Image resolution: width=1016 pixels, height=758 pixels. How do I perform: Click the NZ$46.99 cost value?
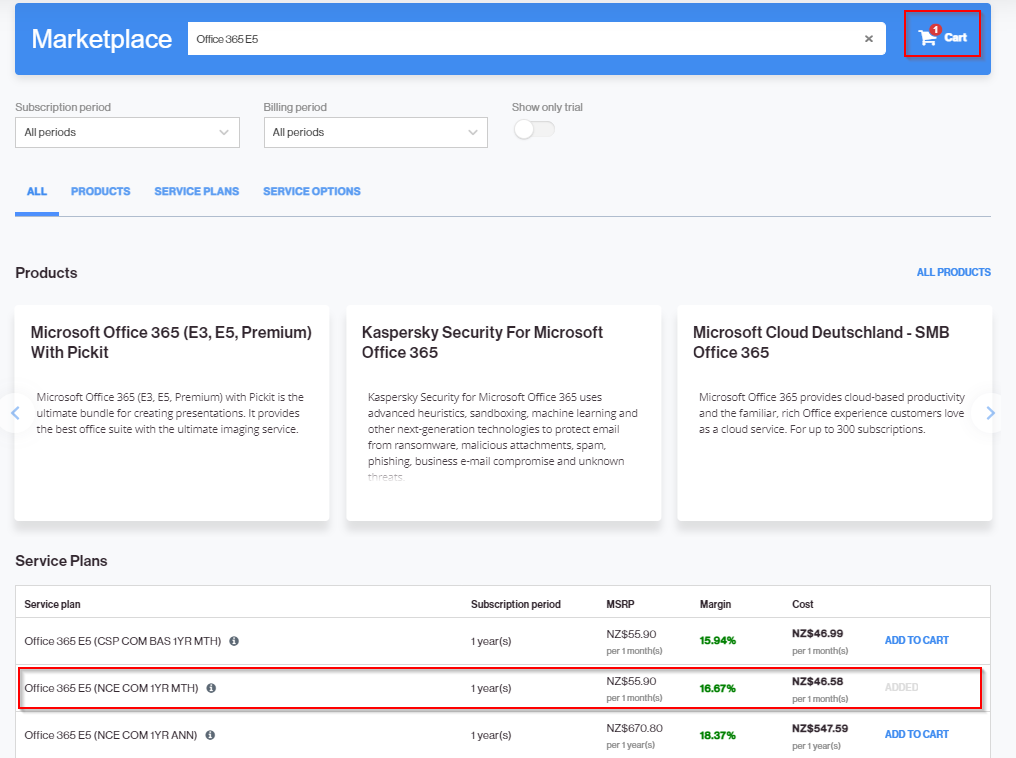[817, 633]
